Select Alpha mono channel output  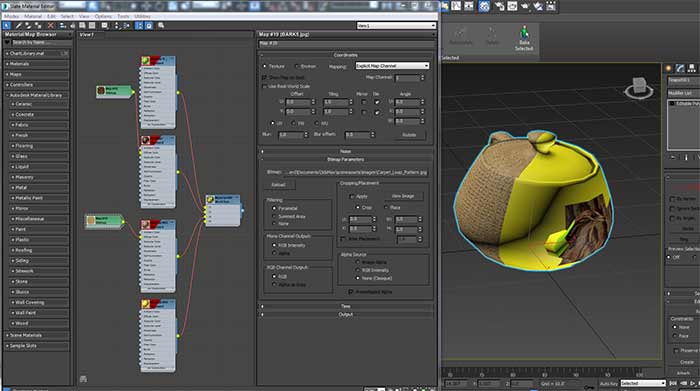click(274, 253)
